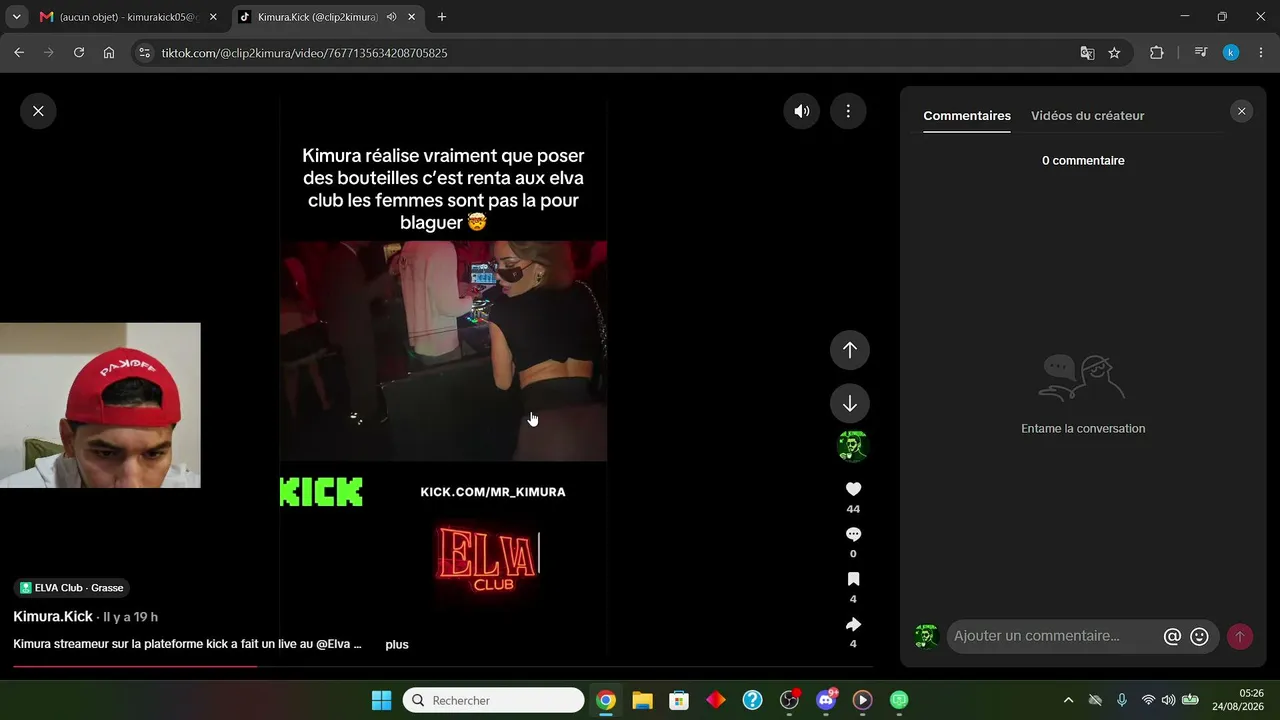Check the battery status icon
The height and width of the screenshot is (720, 1280).
click(x=1190, y=700)
